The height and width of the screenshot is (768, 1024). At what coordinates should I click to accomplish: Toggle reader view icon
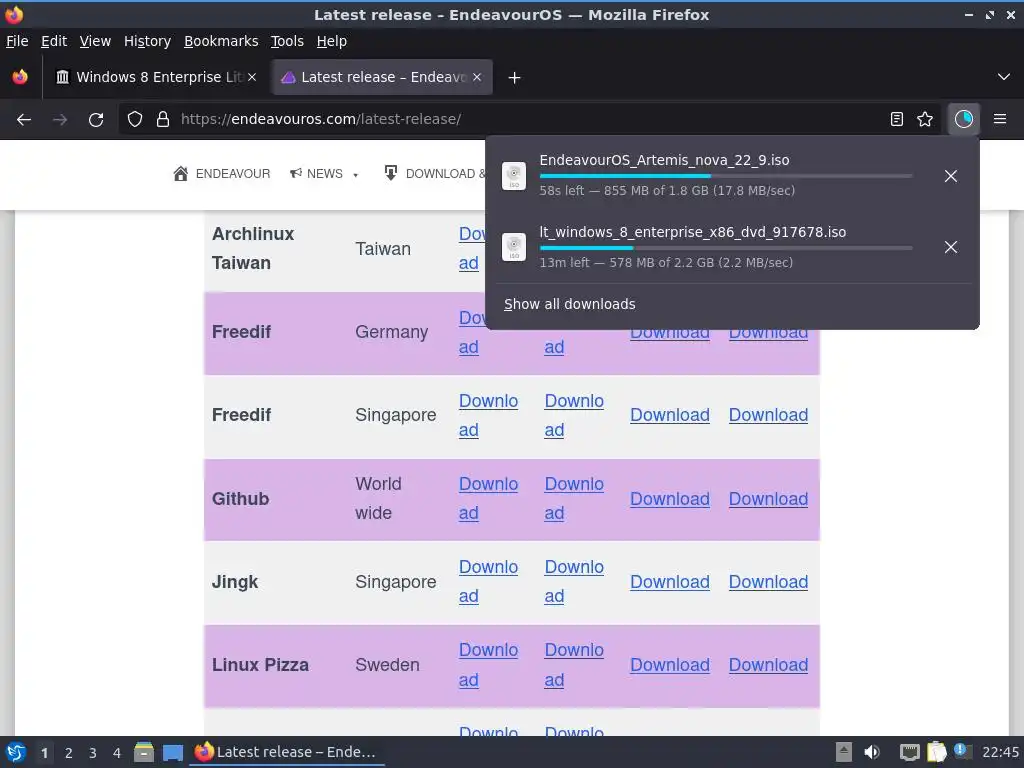pos(897,120)
